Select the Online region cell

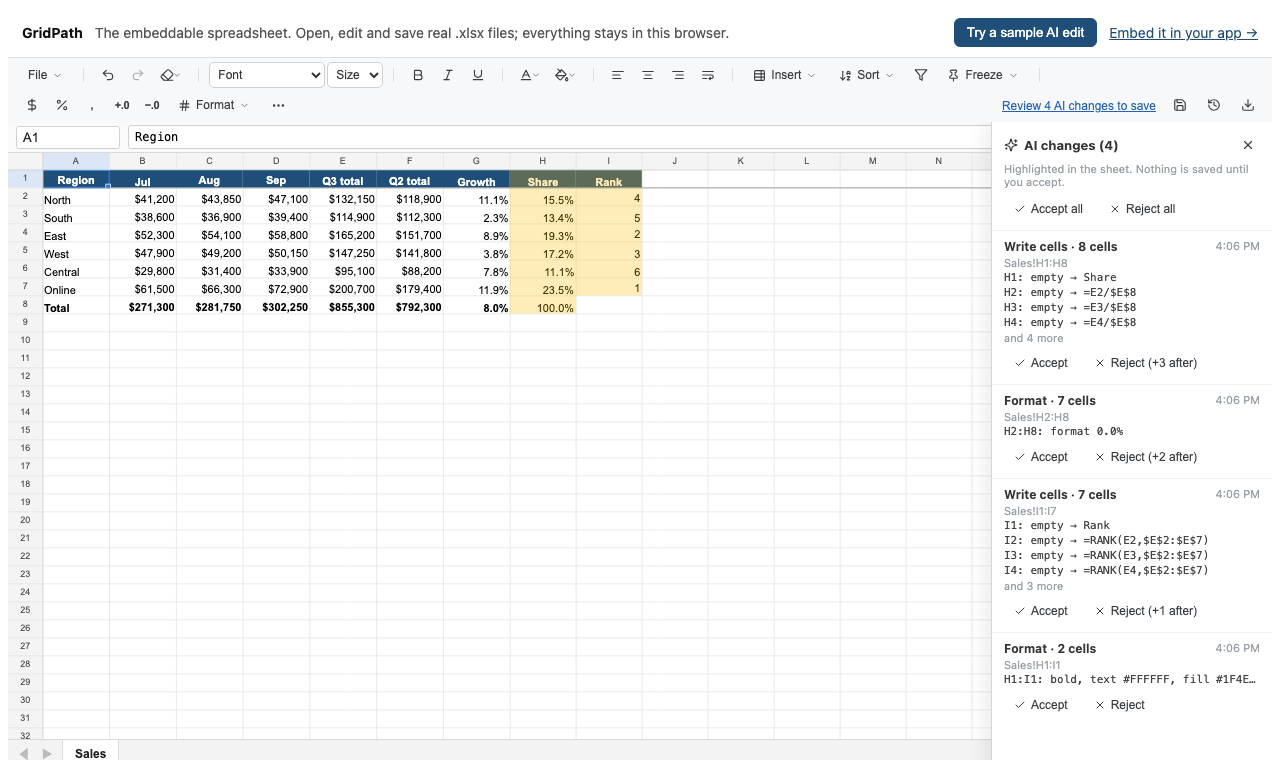pos(76,289)
